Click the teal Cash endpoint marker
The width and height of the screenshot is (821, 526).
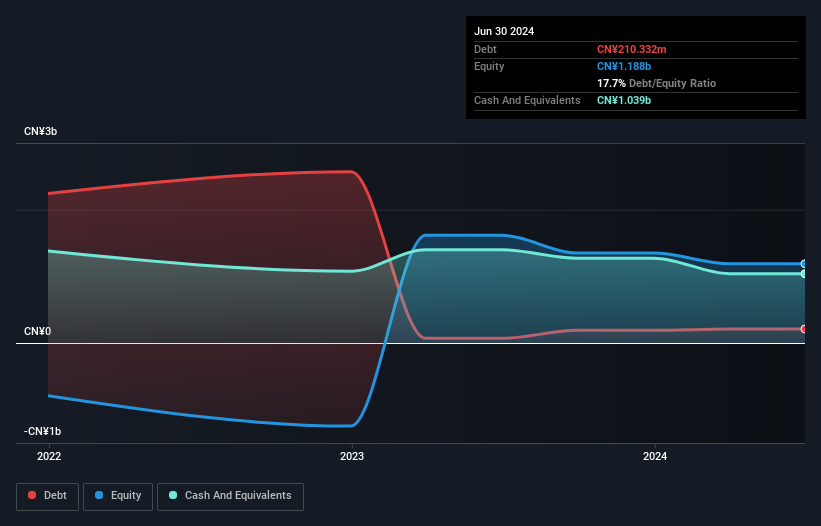pos(804,274)
